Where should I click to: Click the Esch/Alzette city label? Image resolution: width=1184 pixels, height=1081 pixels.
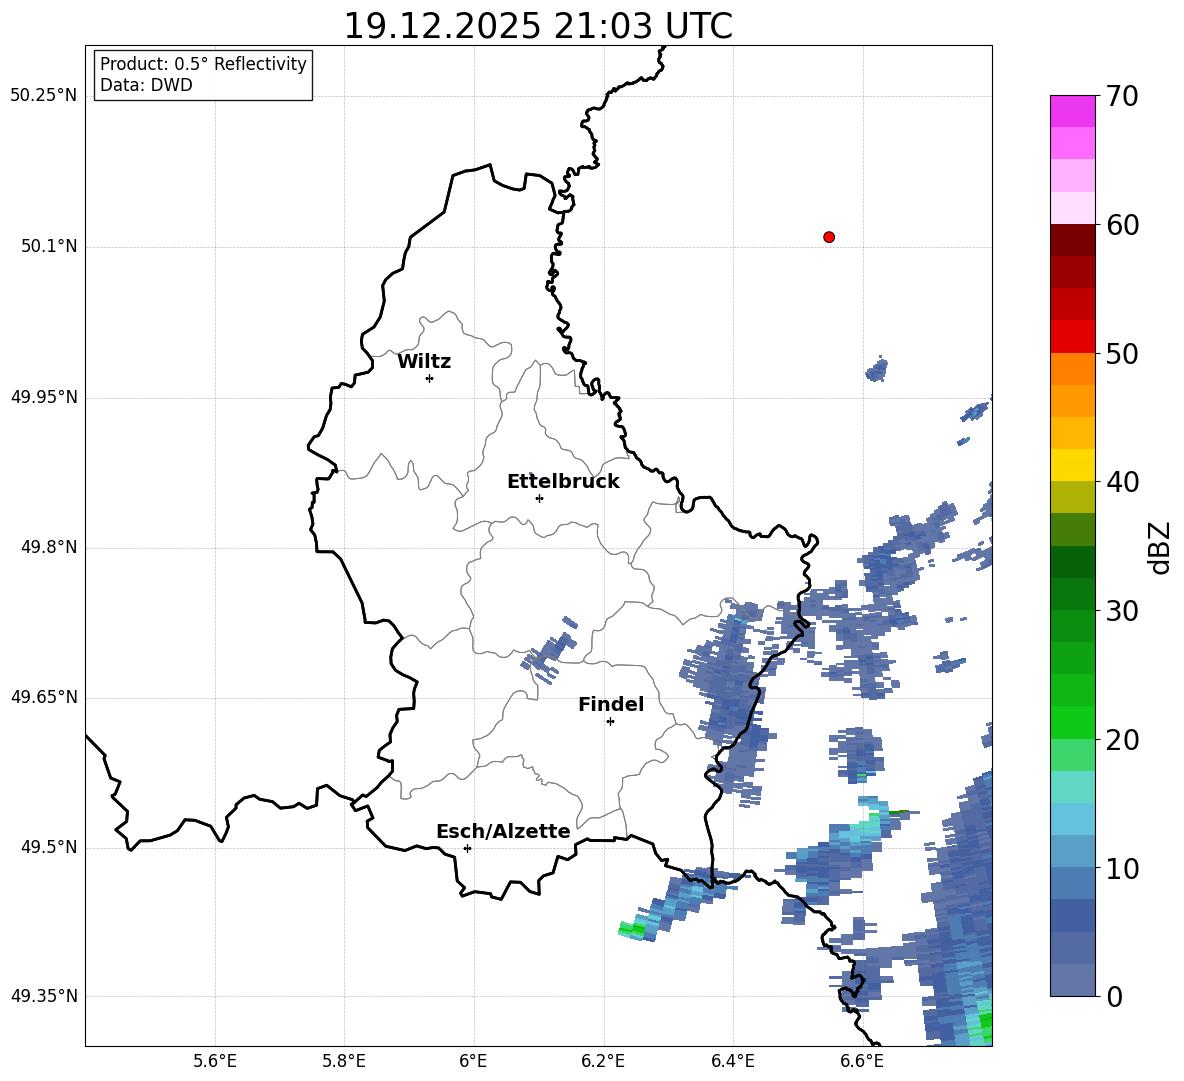point(503,832)
